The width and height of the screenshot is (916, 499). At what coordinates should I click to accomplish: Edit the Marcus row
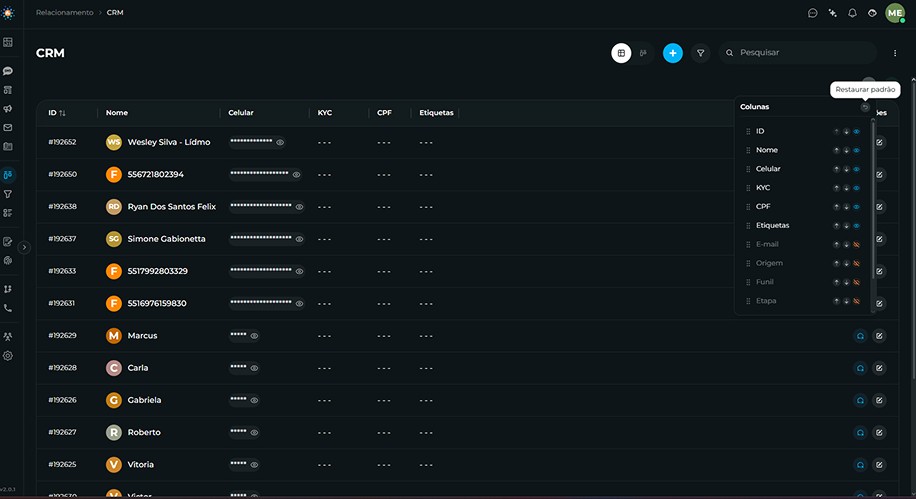click(879, 336)
